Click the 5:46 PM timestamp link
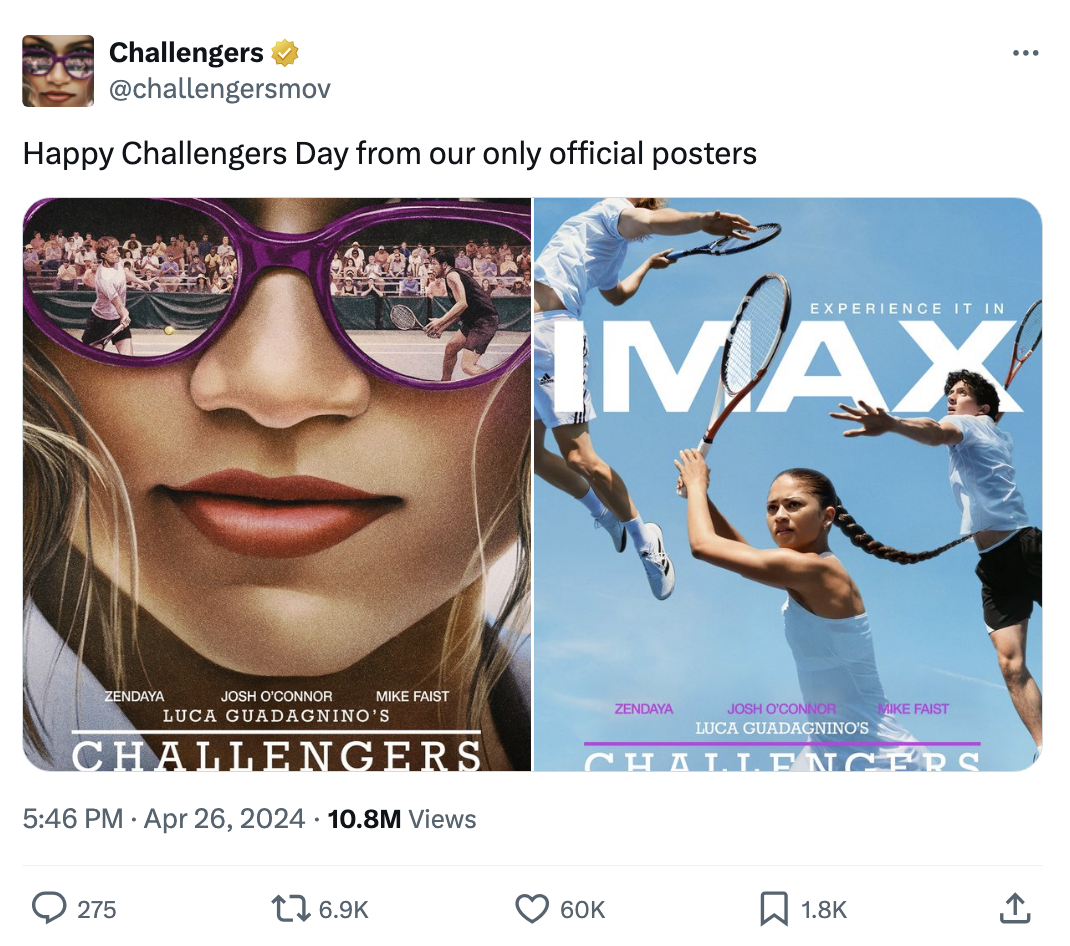1070x946 pixels. point(73,818)
